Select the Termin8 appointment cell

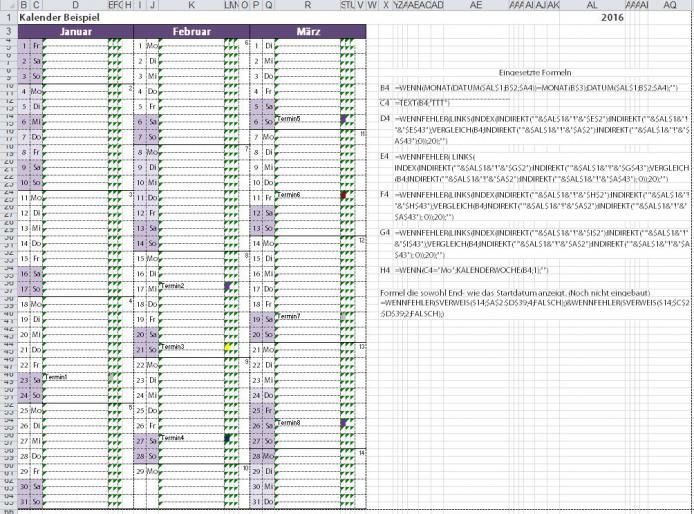point(308,423)
